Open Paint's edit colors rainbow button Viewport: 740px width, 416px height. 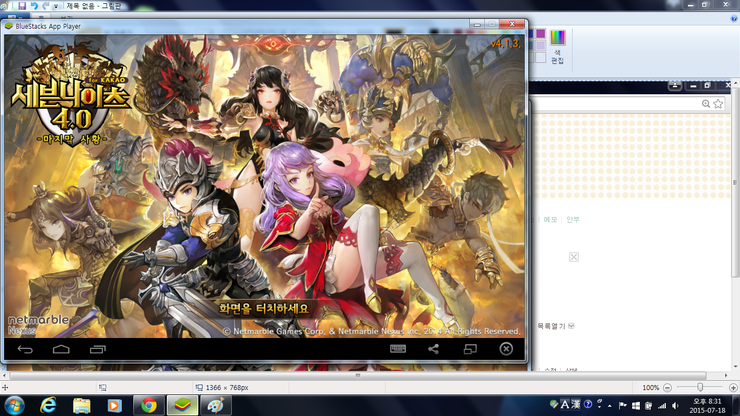(x=557, y=46)
